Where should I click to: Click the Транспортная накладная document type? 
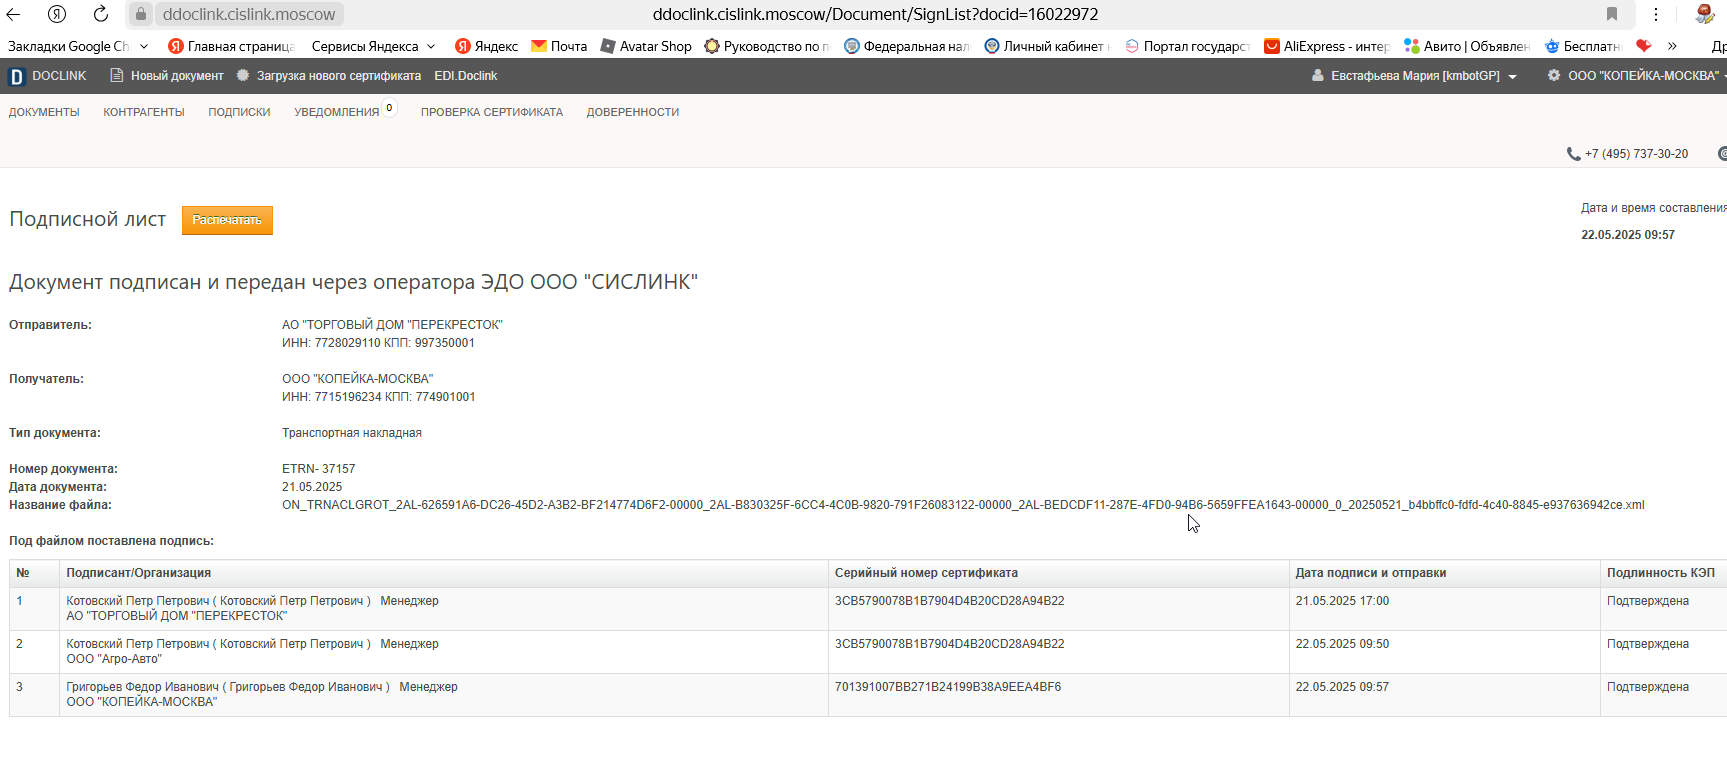(352, 433)
